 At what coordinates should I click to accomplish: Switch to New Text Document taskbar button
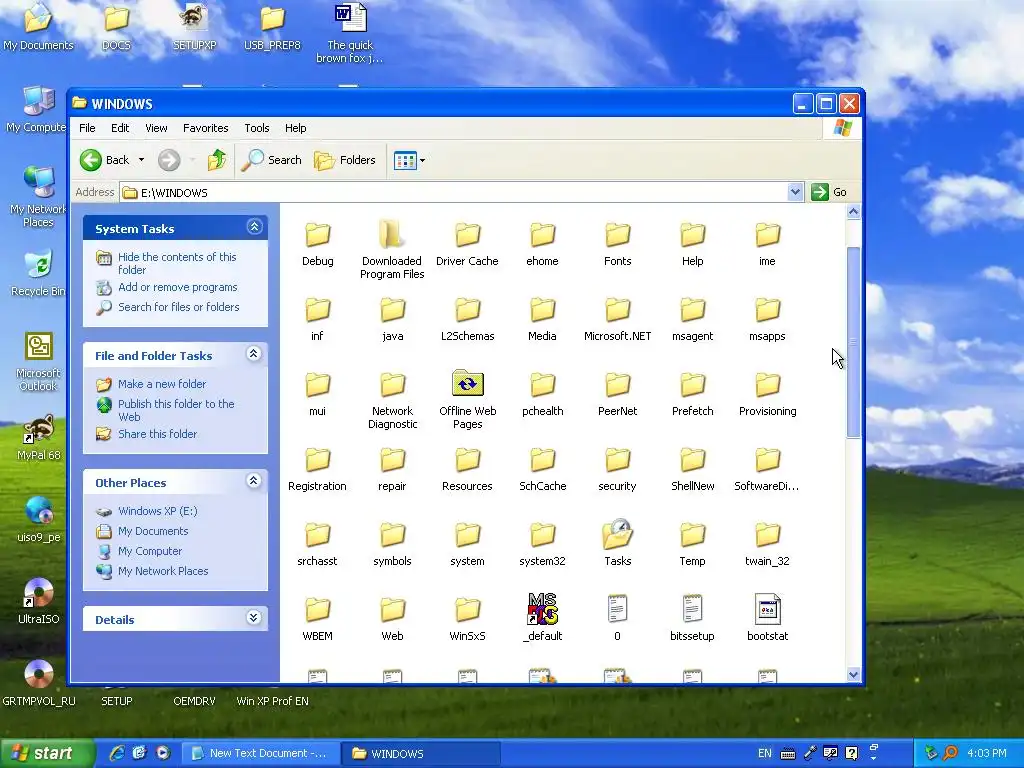pyautogui.click(x=260, y=754)
